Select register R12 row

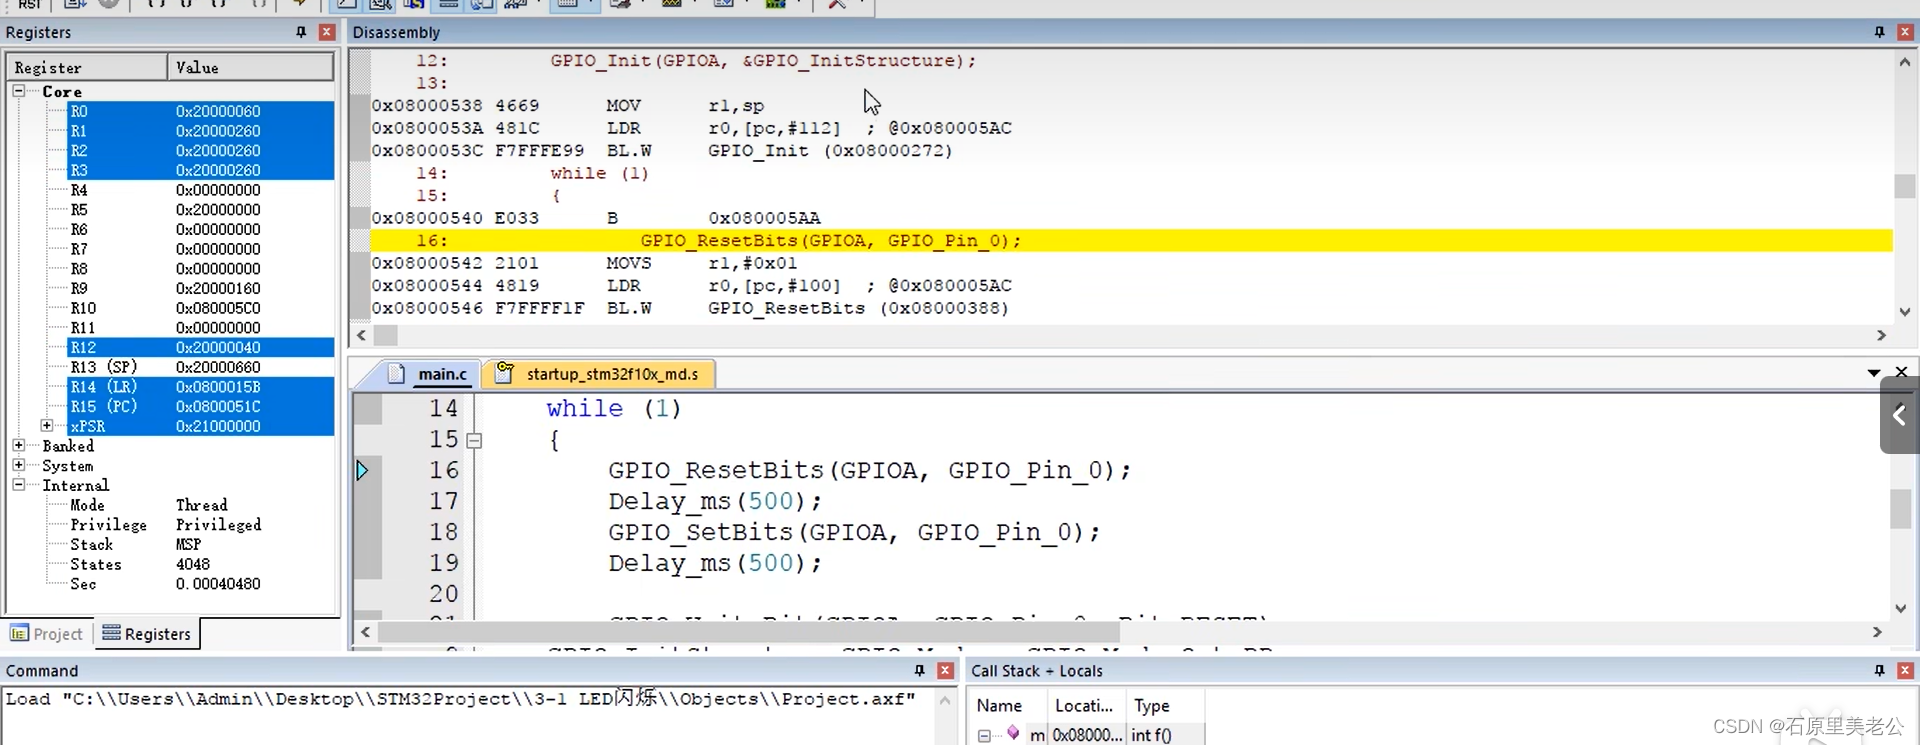(x=201, y=348)
